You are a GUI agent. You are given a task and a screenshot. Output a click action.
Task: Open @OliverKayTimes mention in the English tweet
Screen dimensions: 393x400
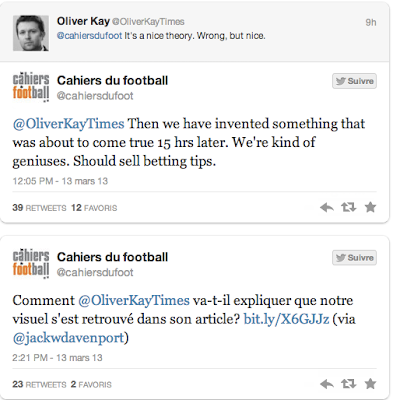68,124
